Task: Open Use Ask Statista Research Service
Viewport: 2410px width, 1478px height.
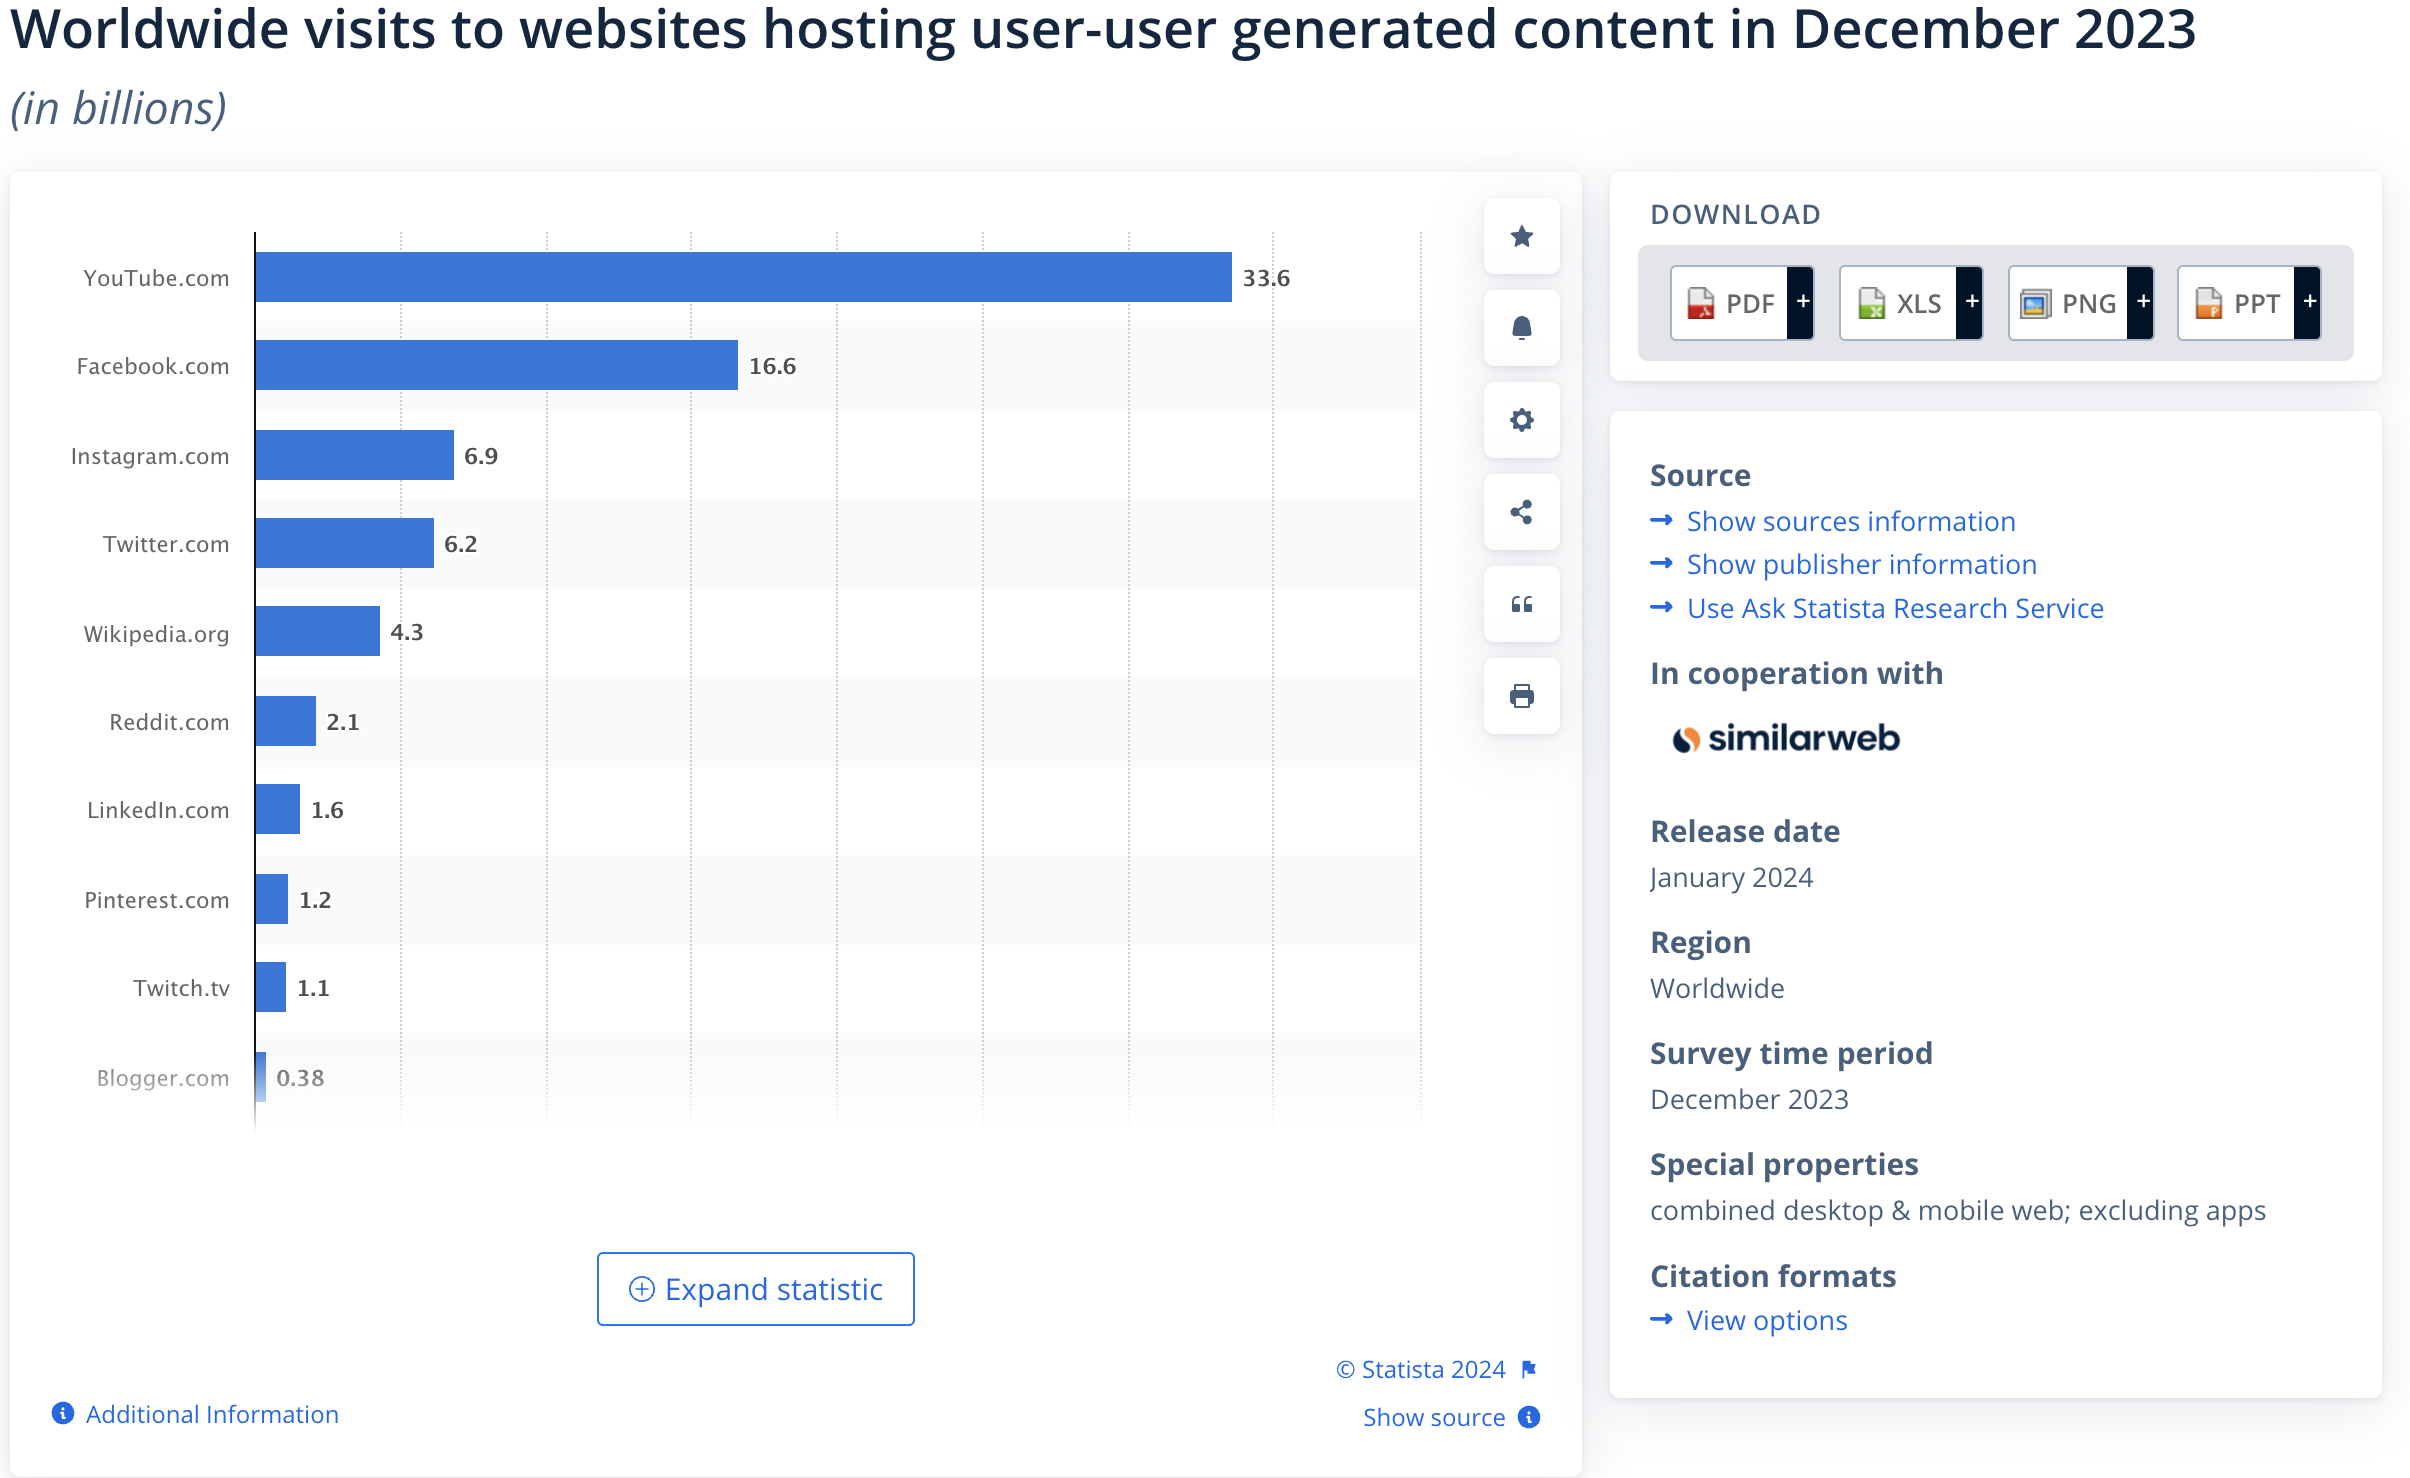Action: tap(1895, 608)
